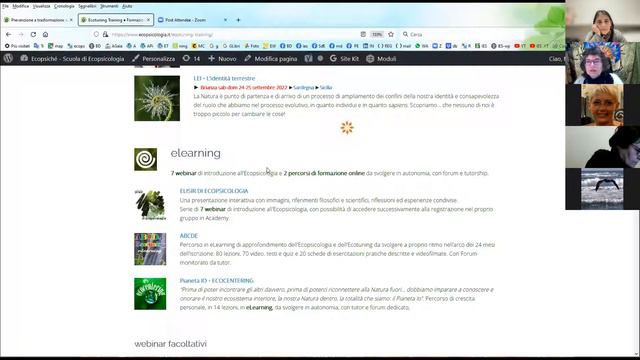Image resolution: width=640 pixels, height=360 pixels.
Task: Open the browser home page
Action: tap(45, 34)
